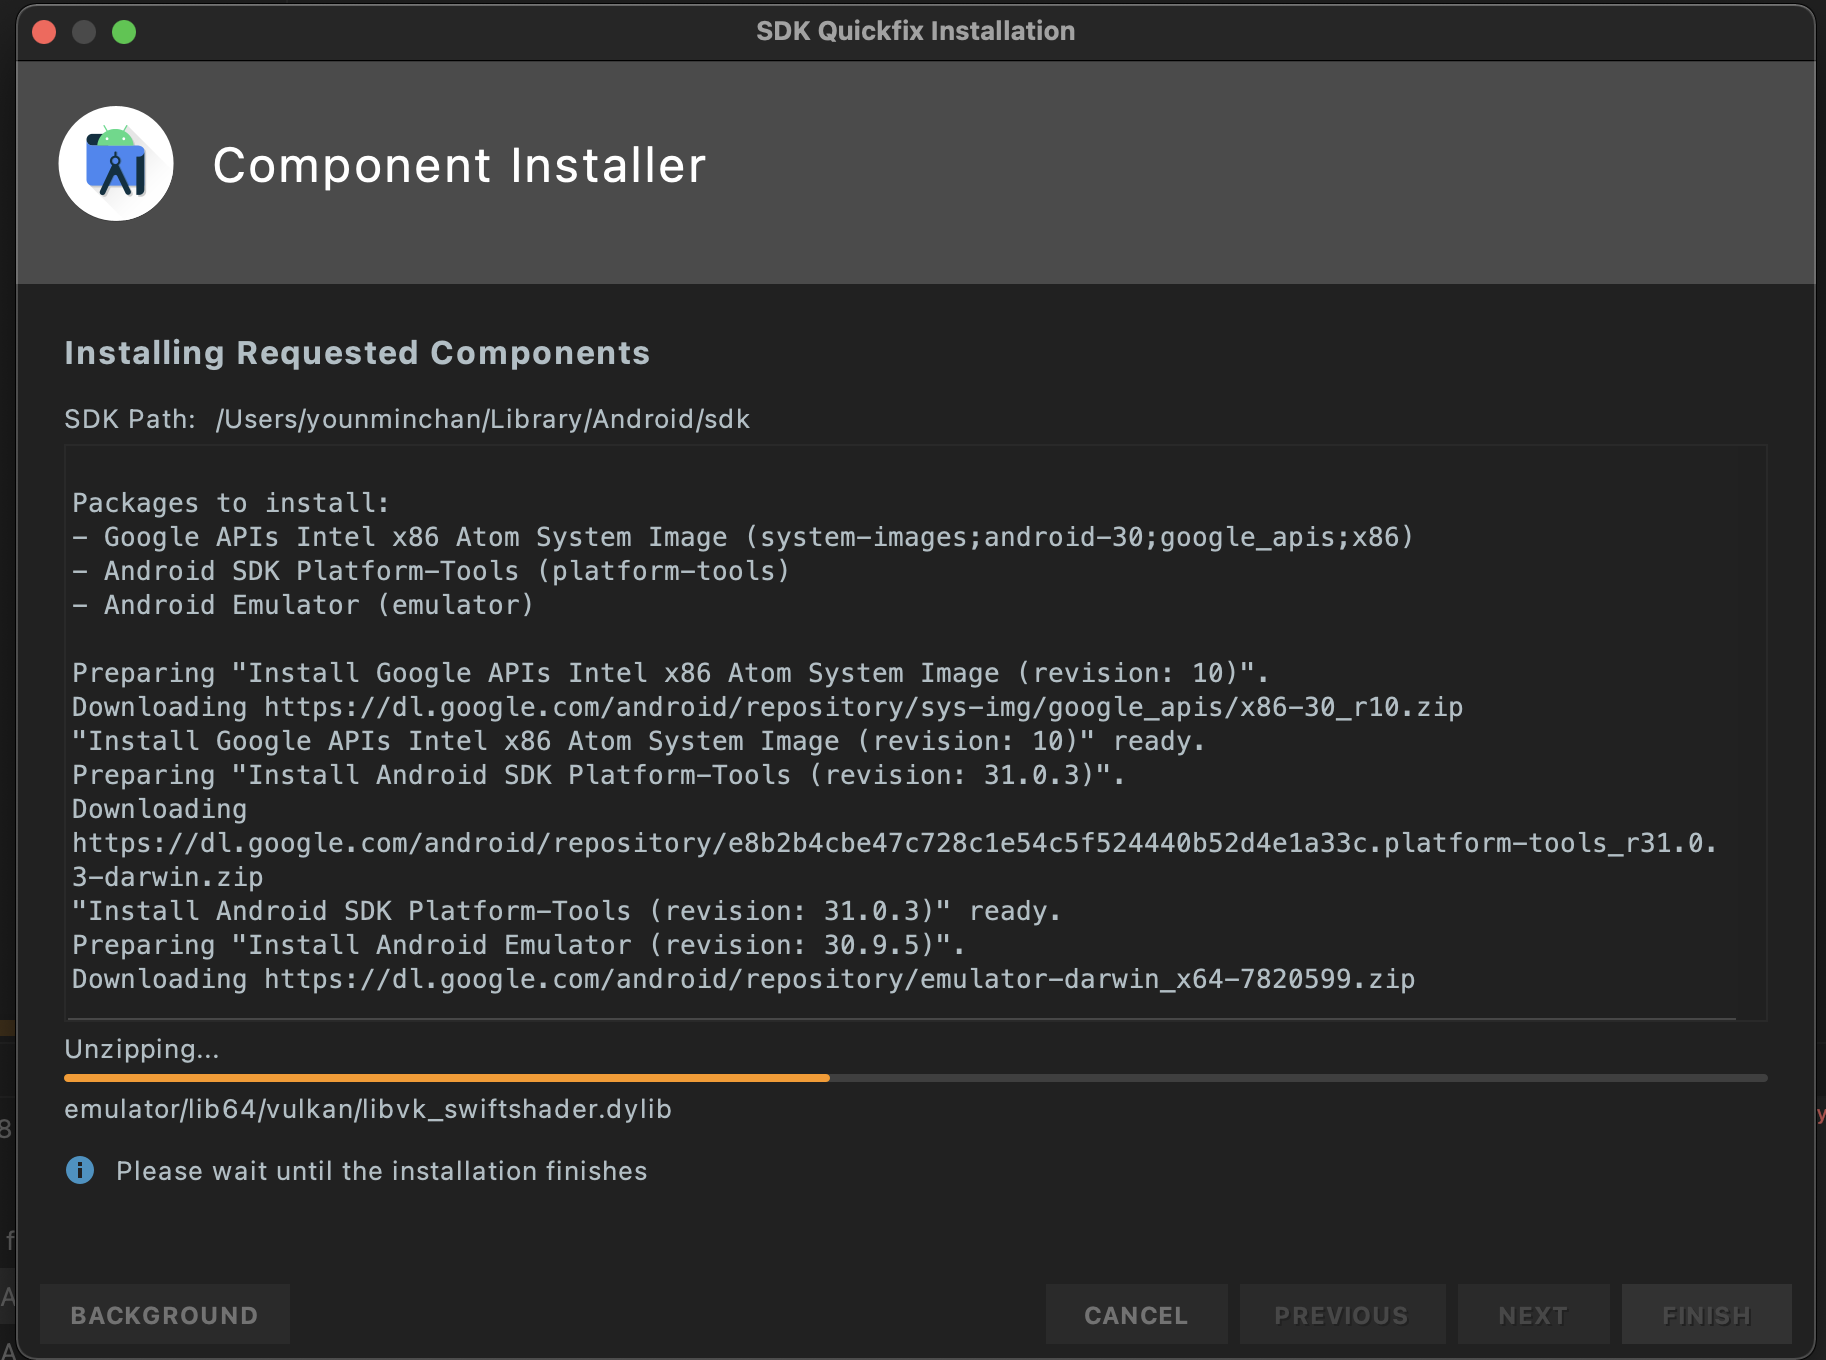Click emulator-darwin_x64-7820599.zip download line
The height and width of the screenshot is (1360, 1826).
pos(743,979)
